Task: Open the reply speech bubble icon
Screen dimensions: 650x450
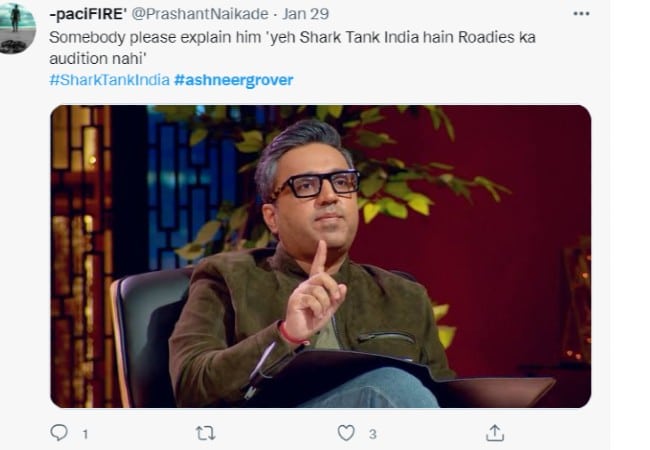Action: (x=59, y=433)
